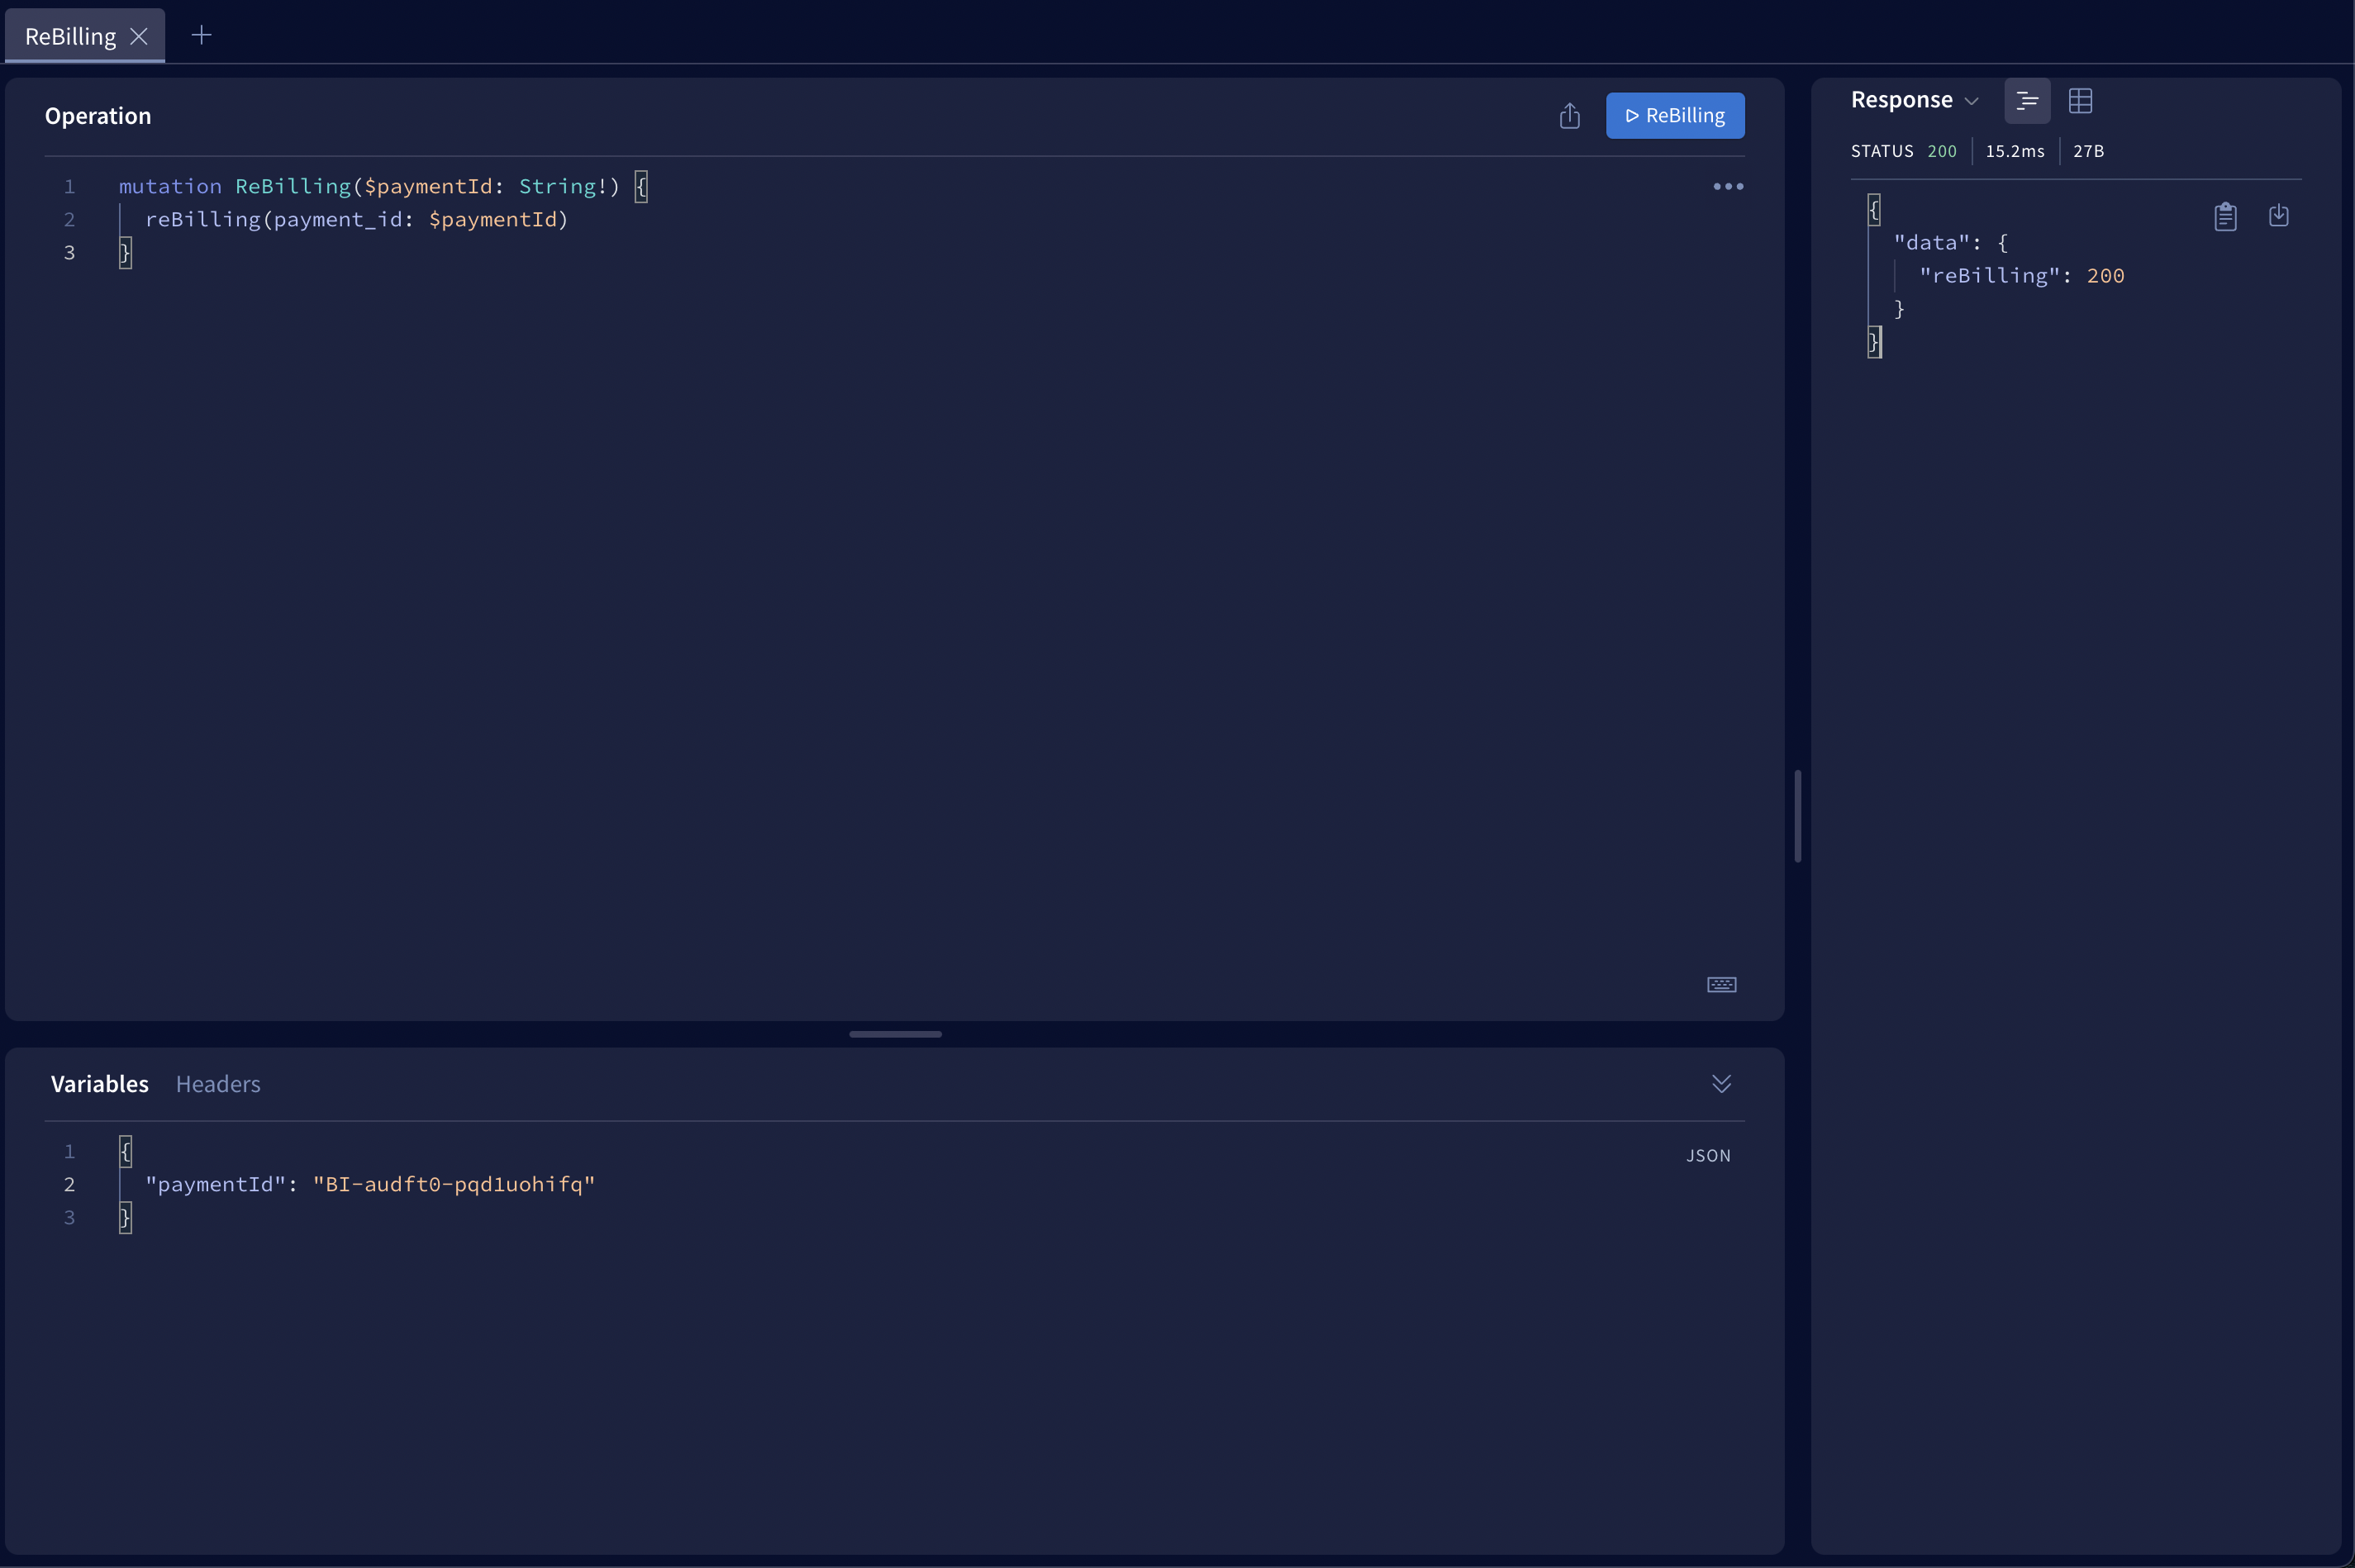The image size is (2355, 1568).
Task: Close the ReBilling tab
Action: coord(139,37)
